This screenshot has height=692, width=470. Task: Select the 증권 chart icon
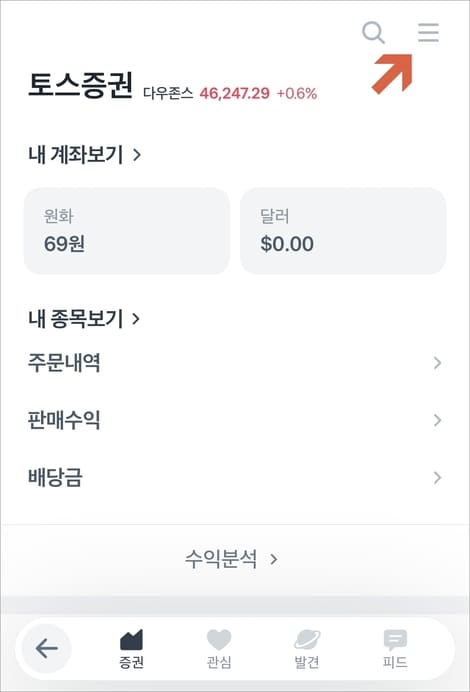131,640
